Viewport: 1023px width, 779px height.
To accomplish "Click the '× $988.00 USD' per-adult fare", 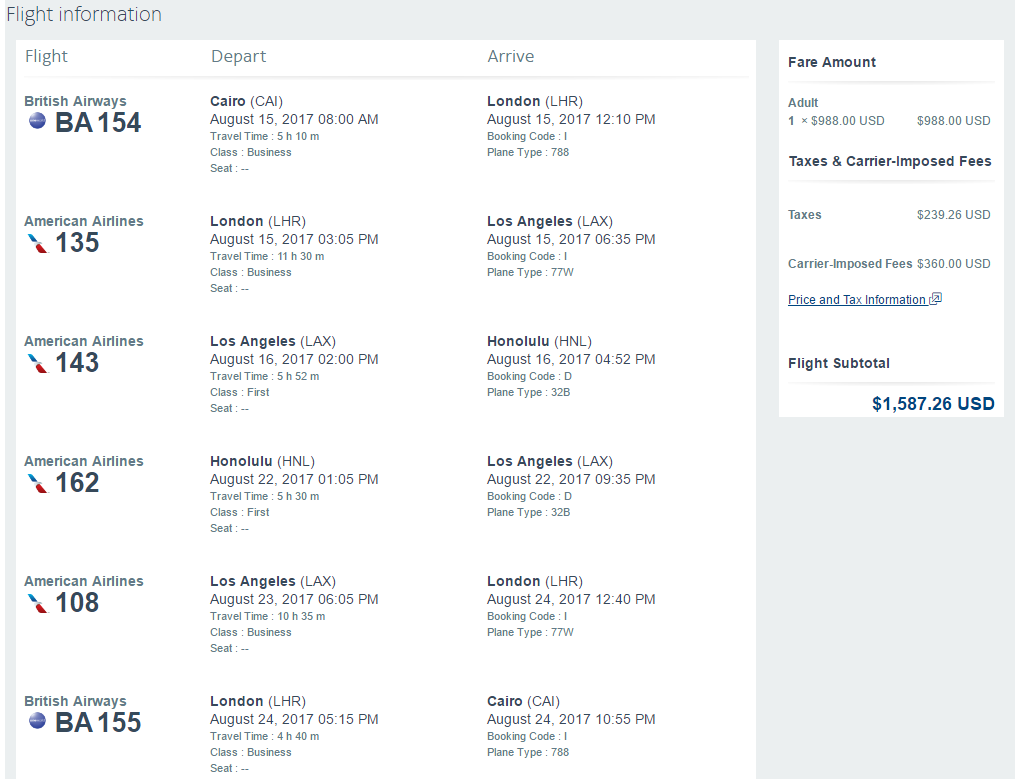I will [x=843, y=121].
